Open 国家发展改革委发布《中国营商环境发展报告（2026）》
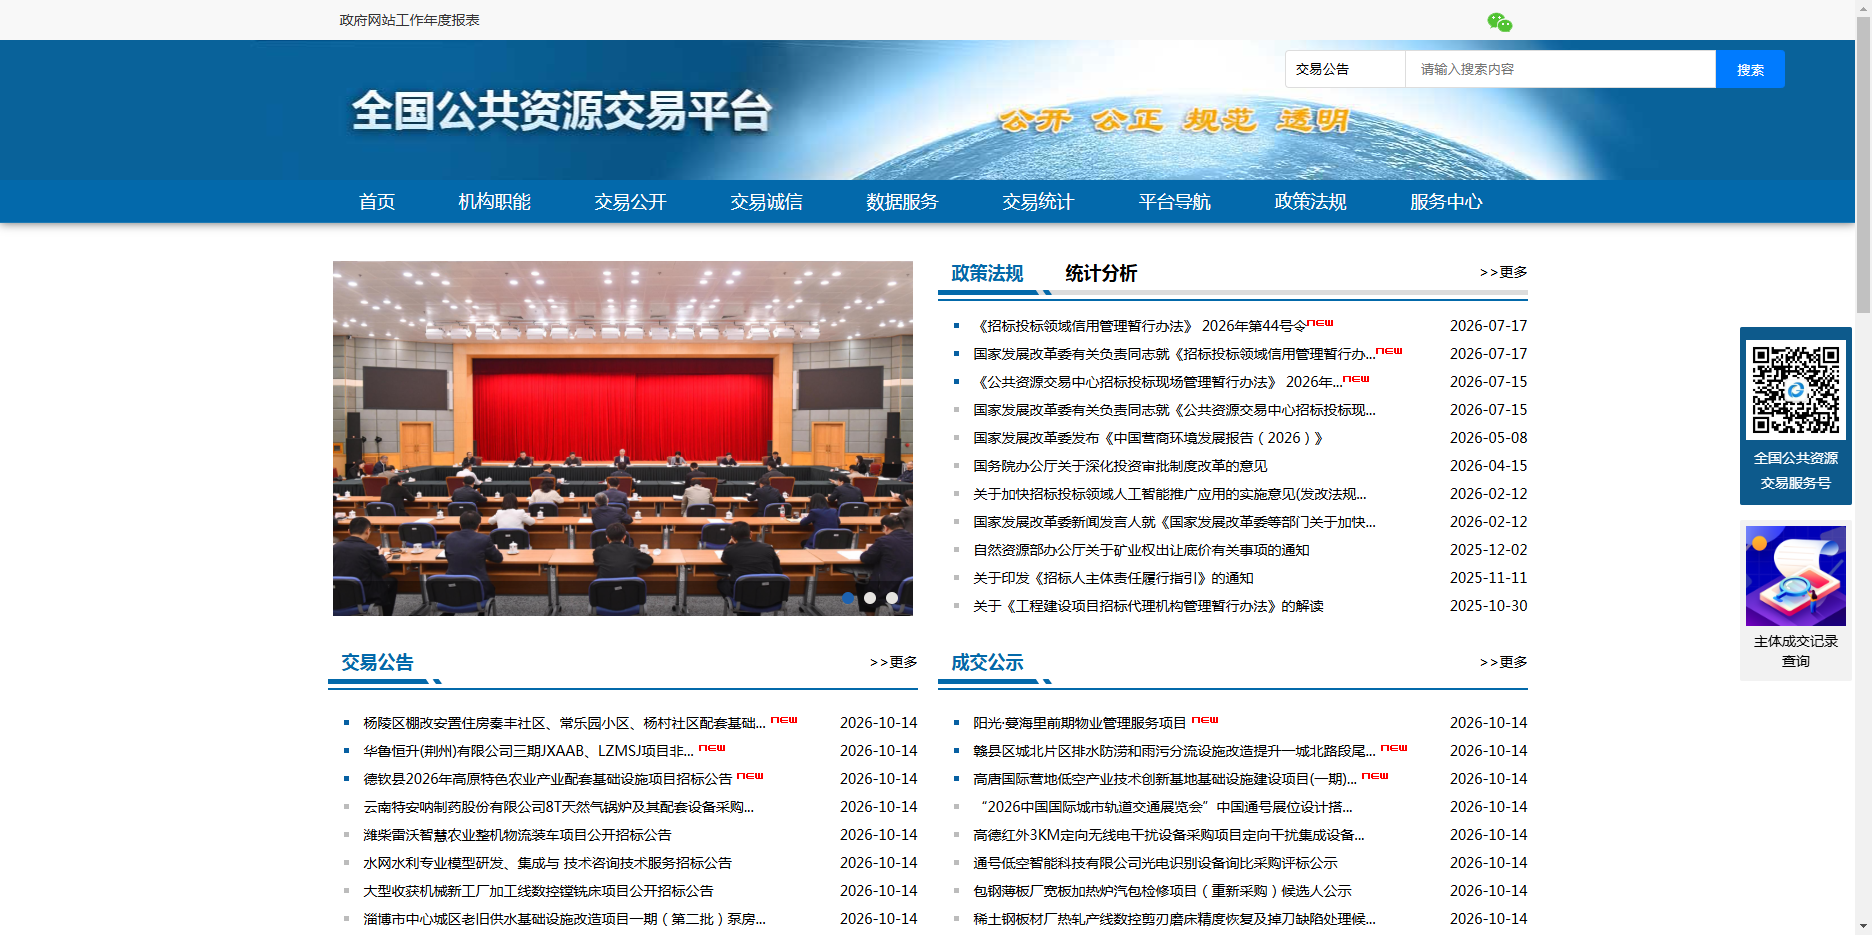The height and width of the screenshot is (935, 1872). point(1148,438)
